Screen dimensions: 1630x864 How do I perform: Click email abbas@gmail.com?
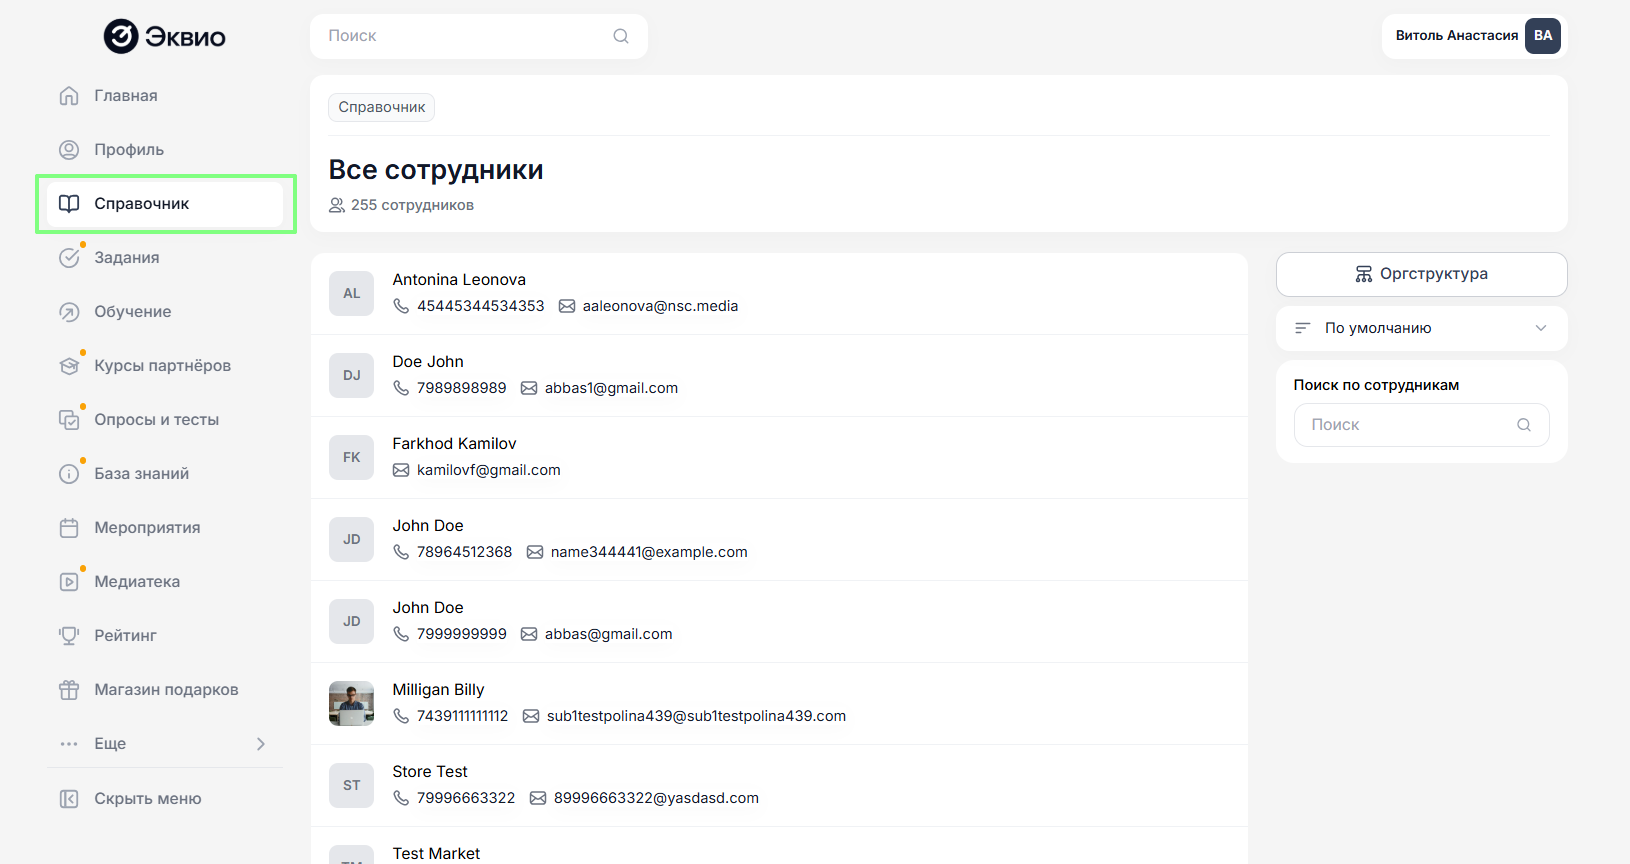[x=608, y=634]
